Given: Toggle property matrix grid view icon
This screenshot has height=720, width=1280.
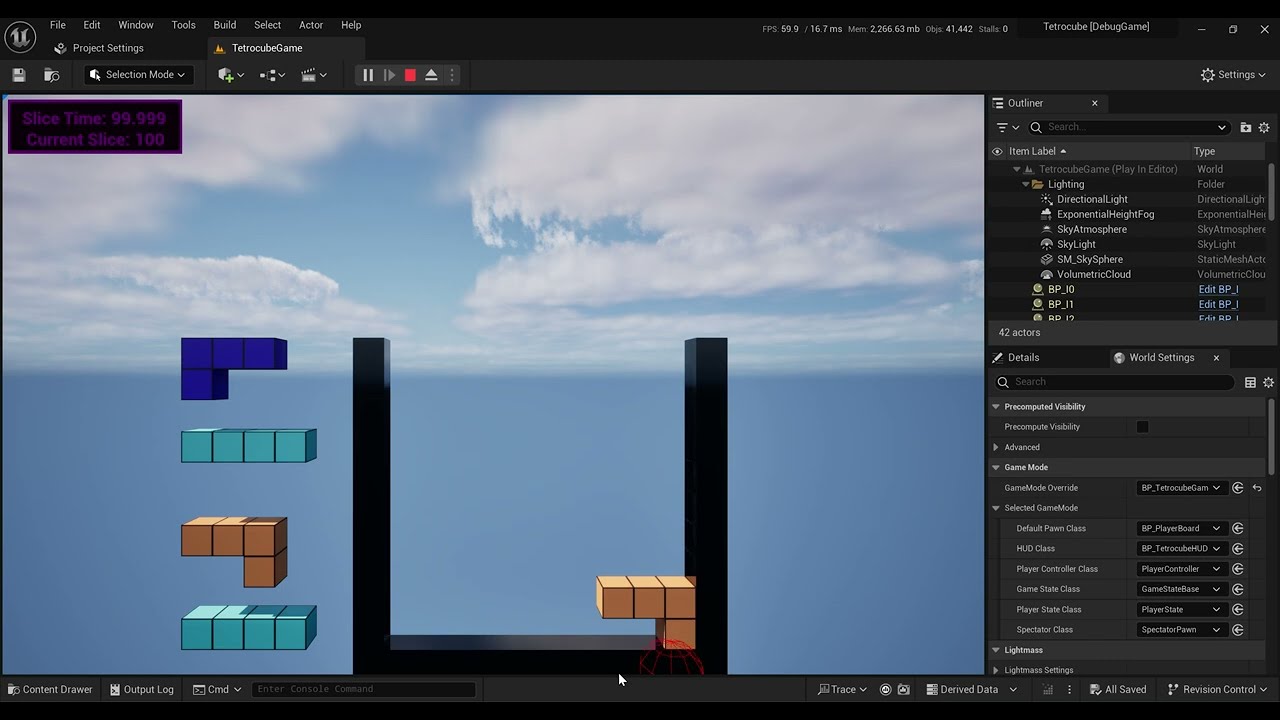Looking at the screenshot, I should tap(1250, 382).
